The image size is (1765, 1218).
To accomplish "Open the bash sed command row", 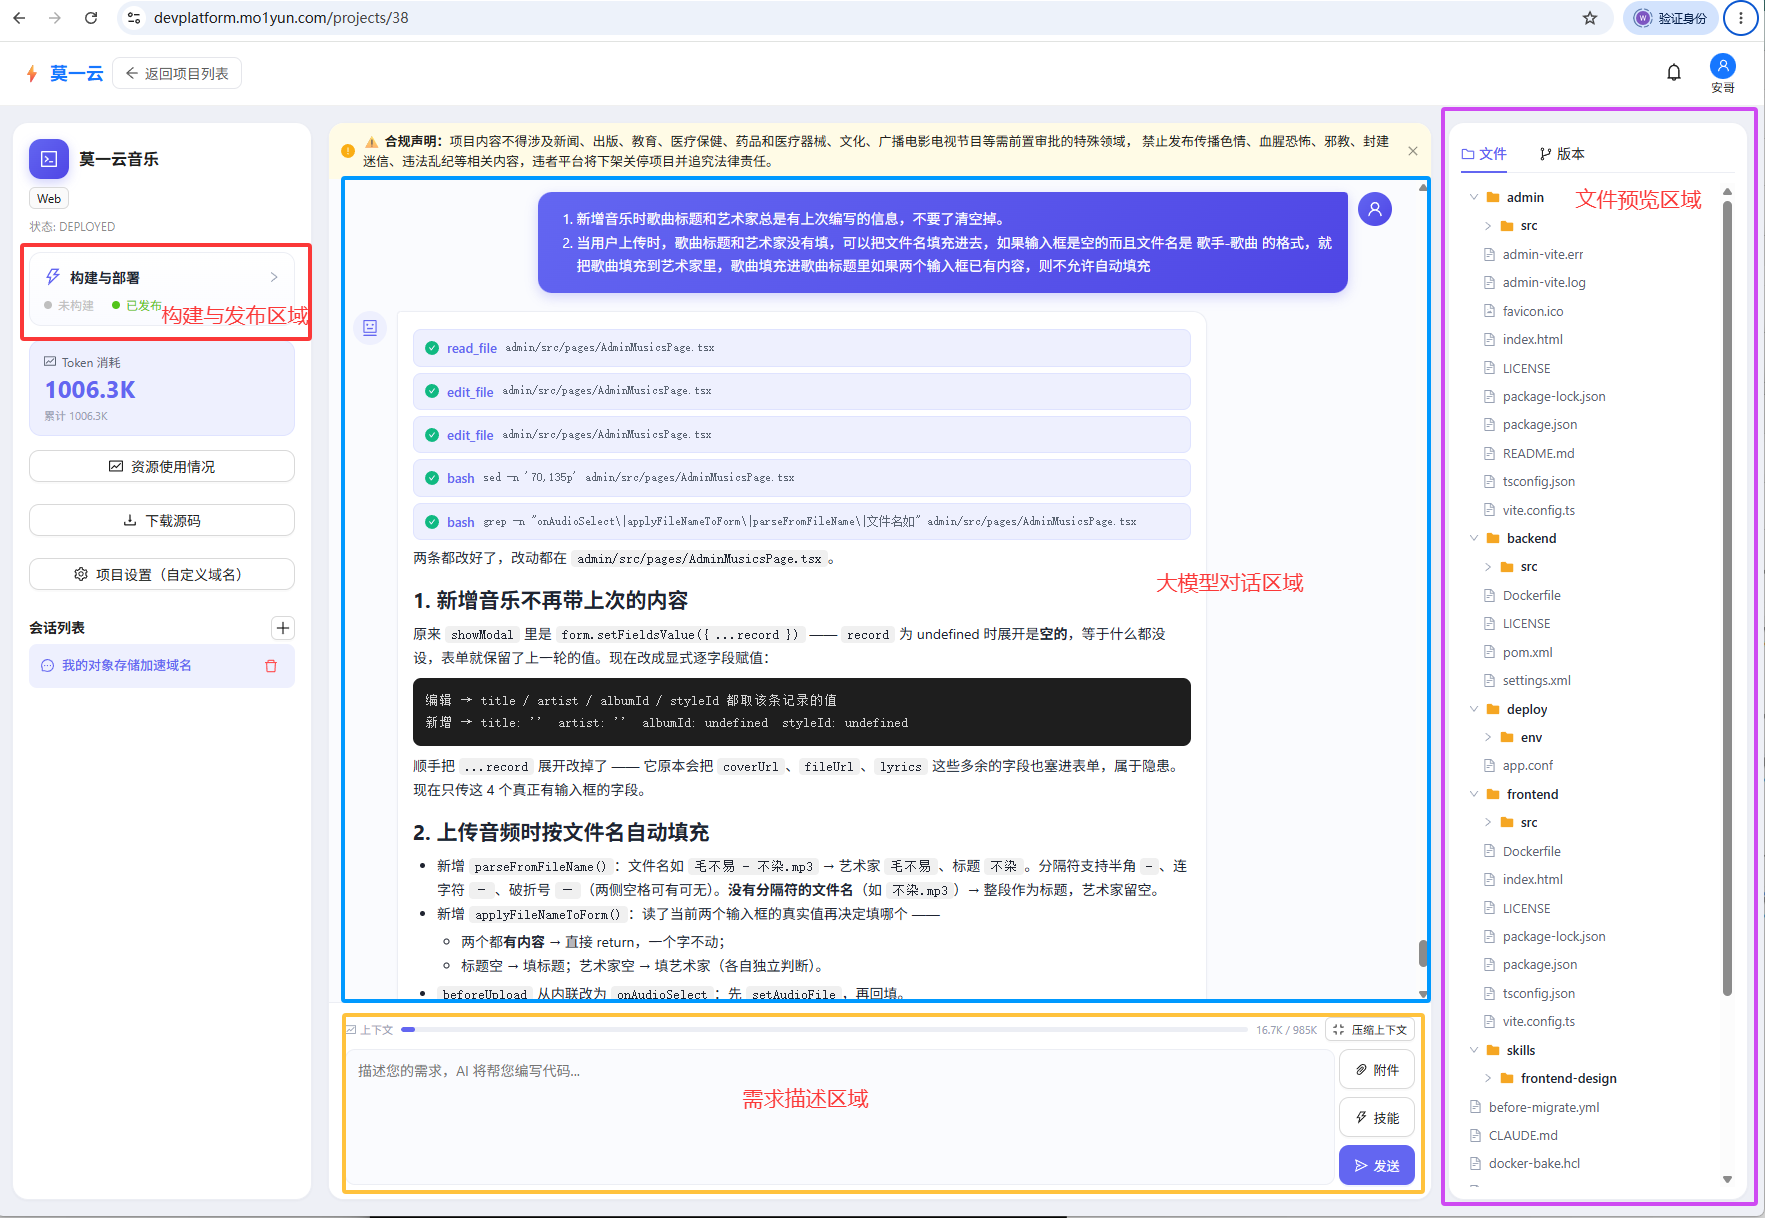I will coord(801,478).
